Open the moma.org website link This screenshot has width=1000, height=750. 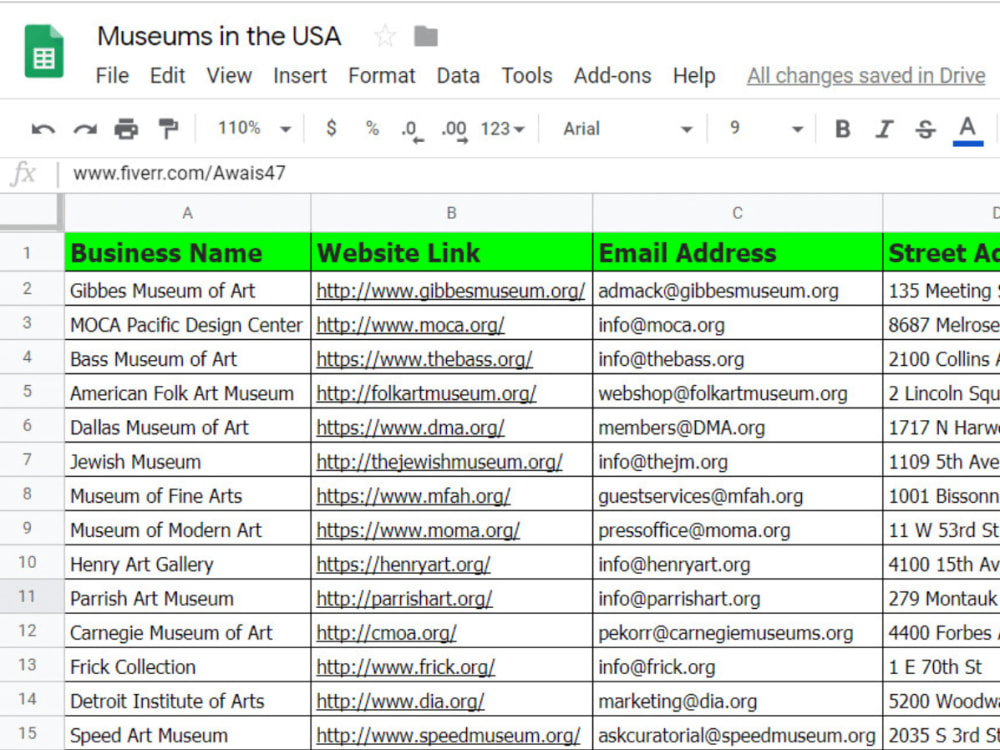(x=418, y=531)
